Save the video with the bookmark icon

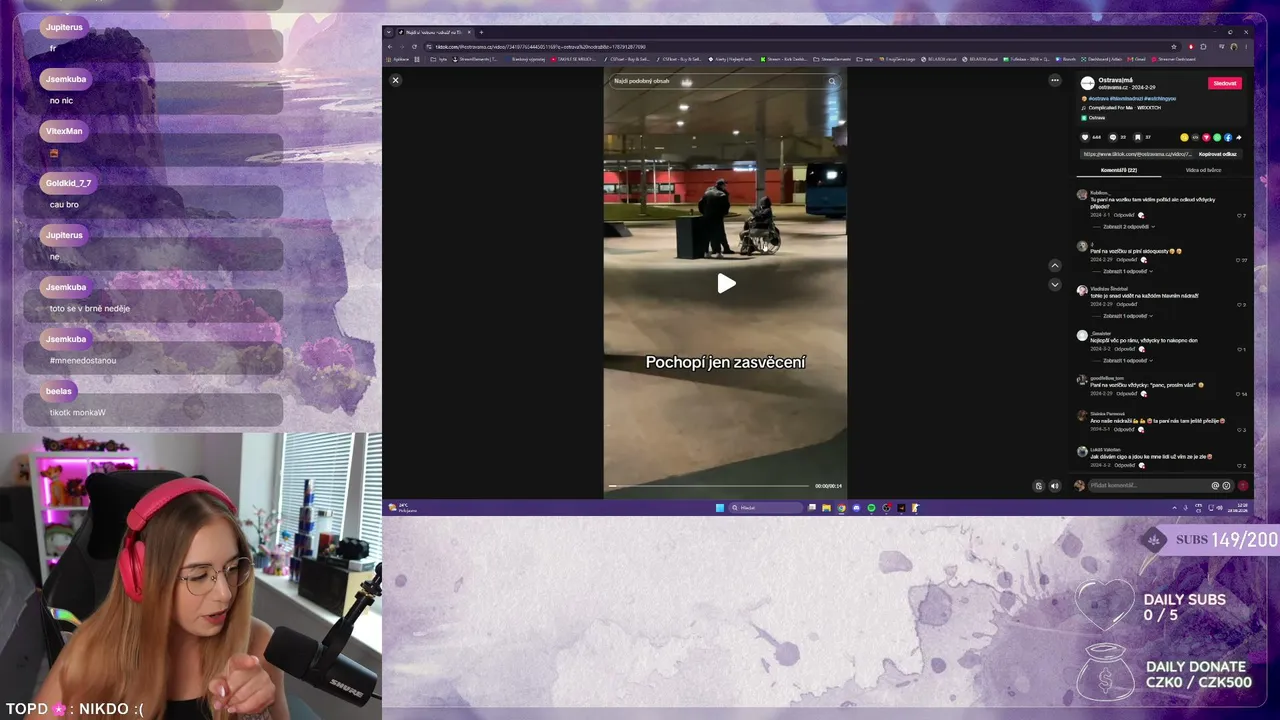click(x=1138, y=137)
